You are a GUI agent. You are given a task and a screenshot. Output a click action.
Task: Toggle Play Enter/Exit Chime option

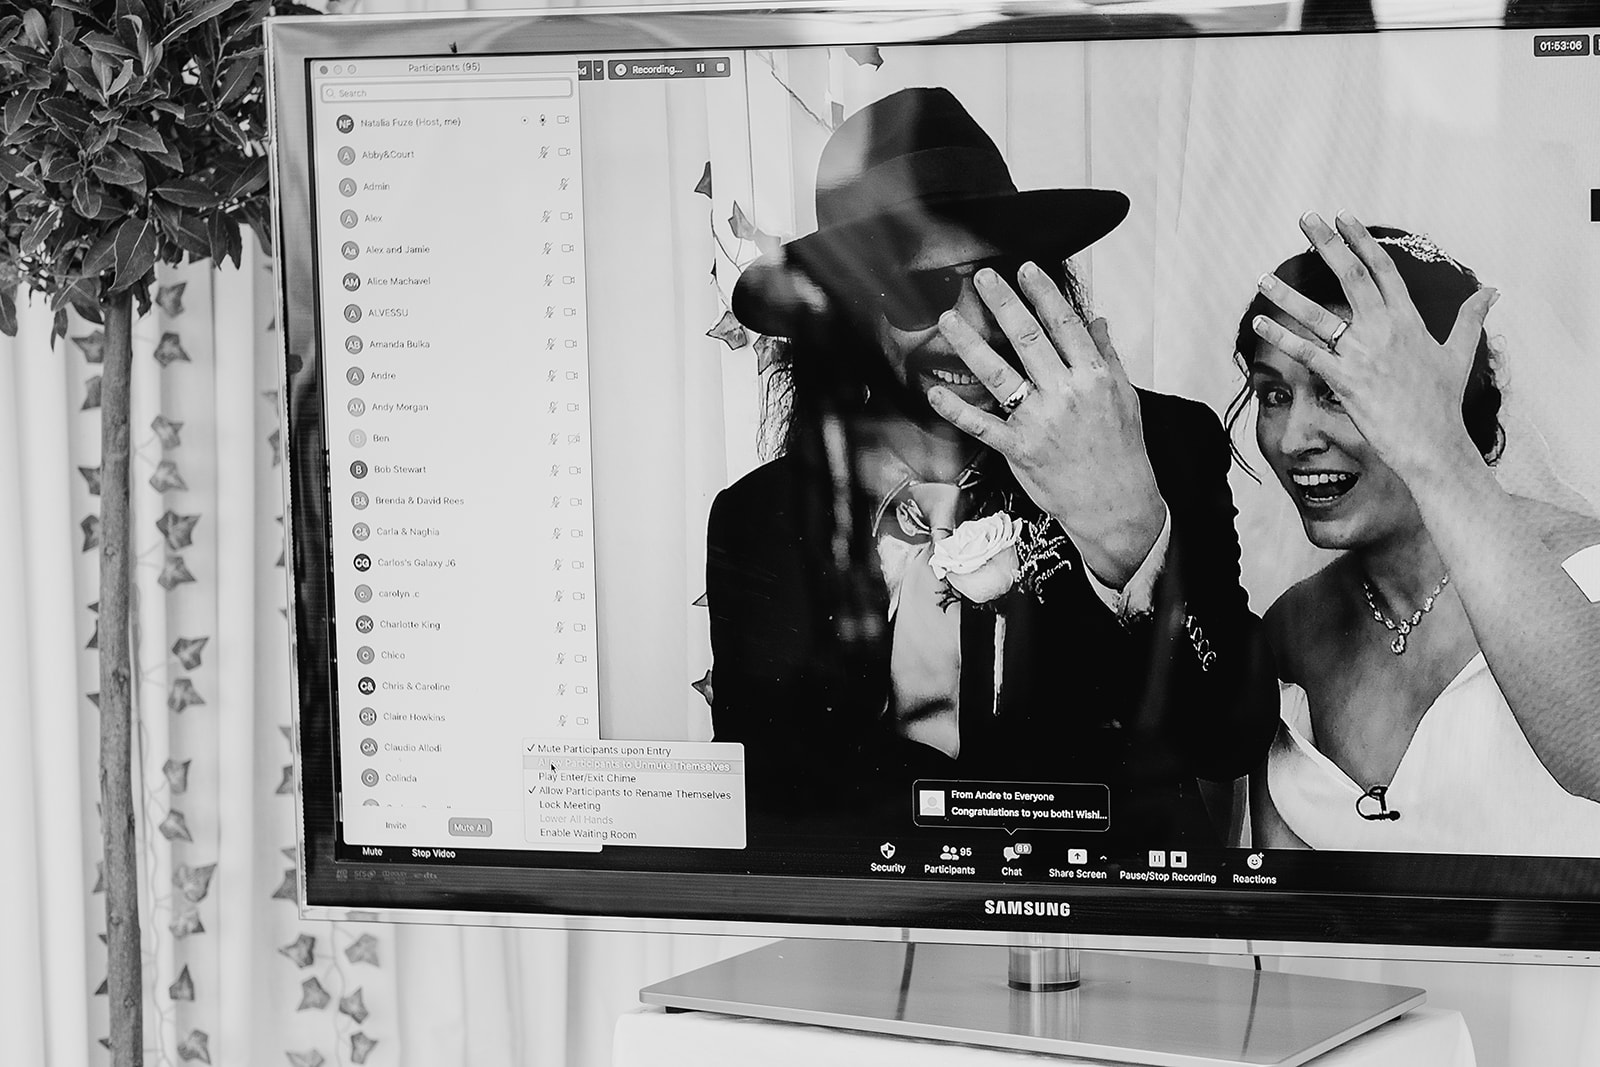click(587, 777)
